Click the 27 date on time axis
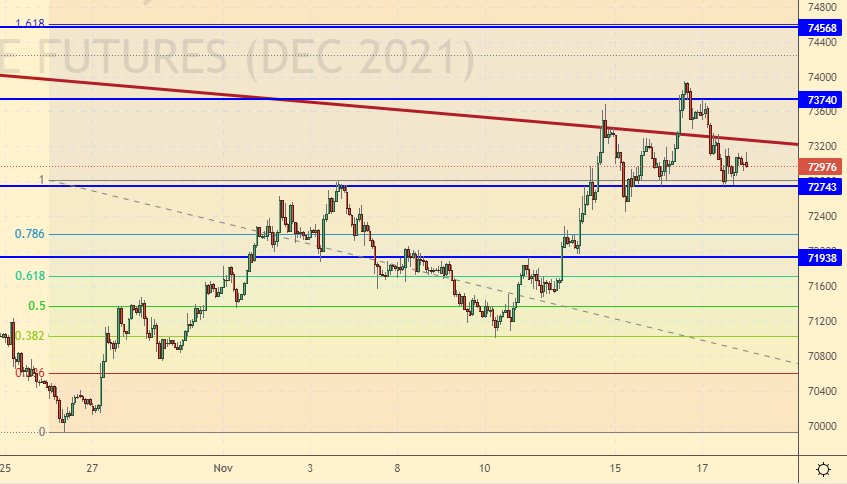Viewport: 847px width, 484px height. (x=92, y=468)
